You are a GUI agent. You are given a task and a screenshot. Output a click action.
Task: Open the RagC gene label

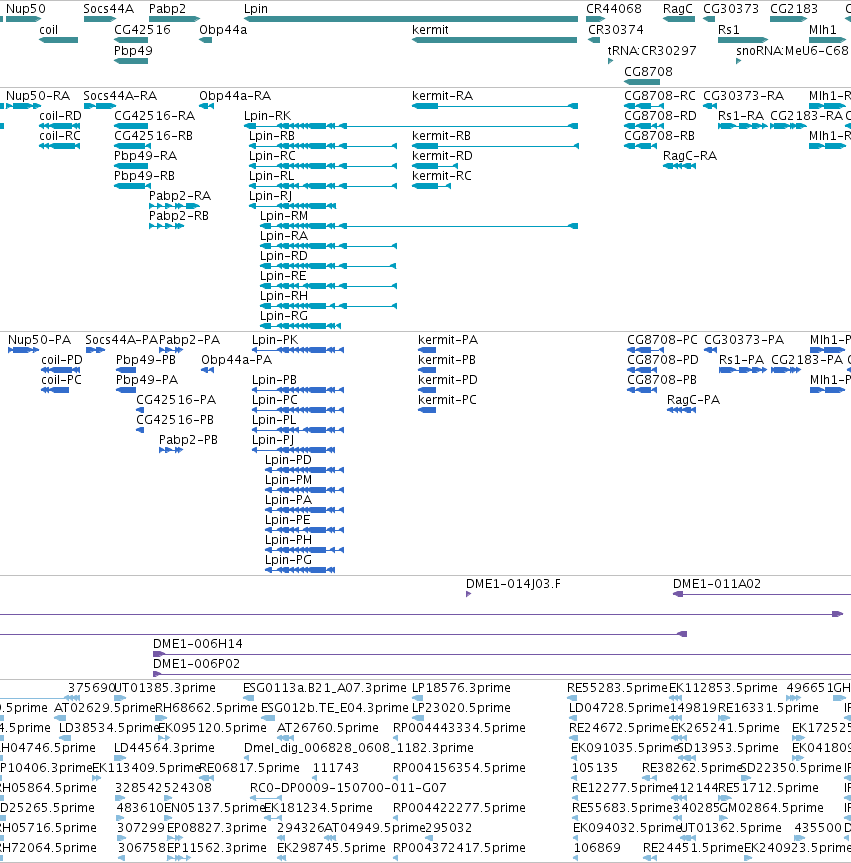point(678,9)
